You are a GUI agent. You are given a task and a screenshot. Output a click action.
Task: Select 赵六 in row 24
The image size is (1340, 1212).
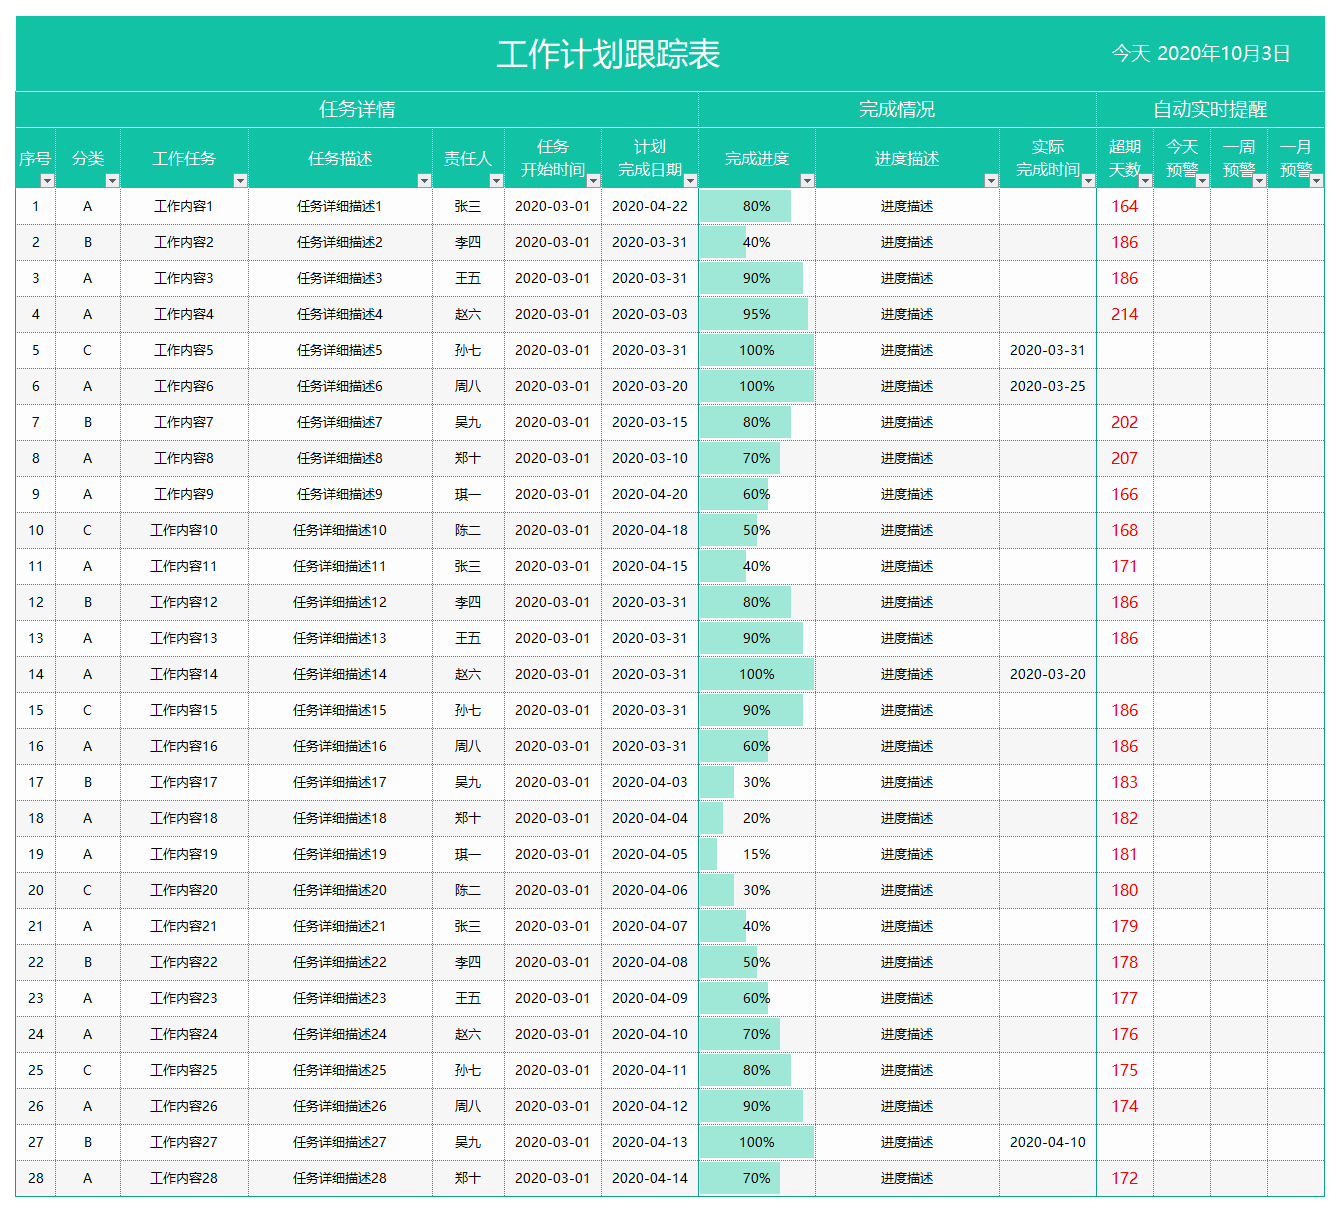point(468,1034)
